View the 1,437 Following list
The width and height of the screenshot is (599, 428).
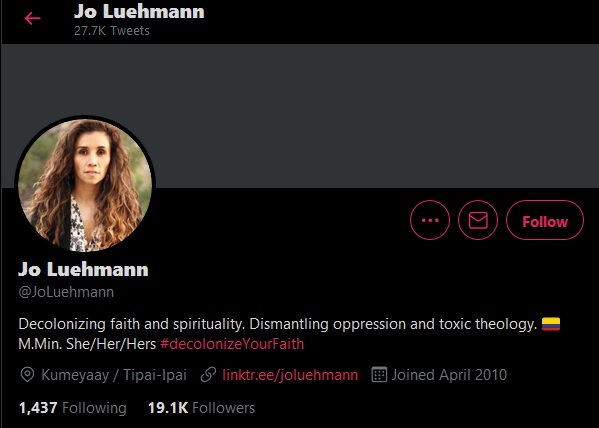coord(73,408)
